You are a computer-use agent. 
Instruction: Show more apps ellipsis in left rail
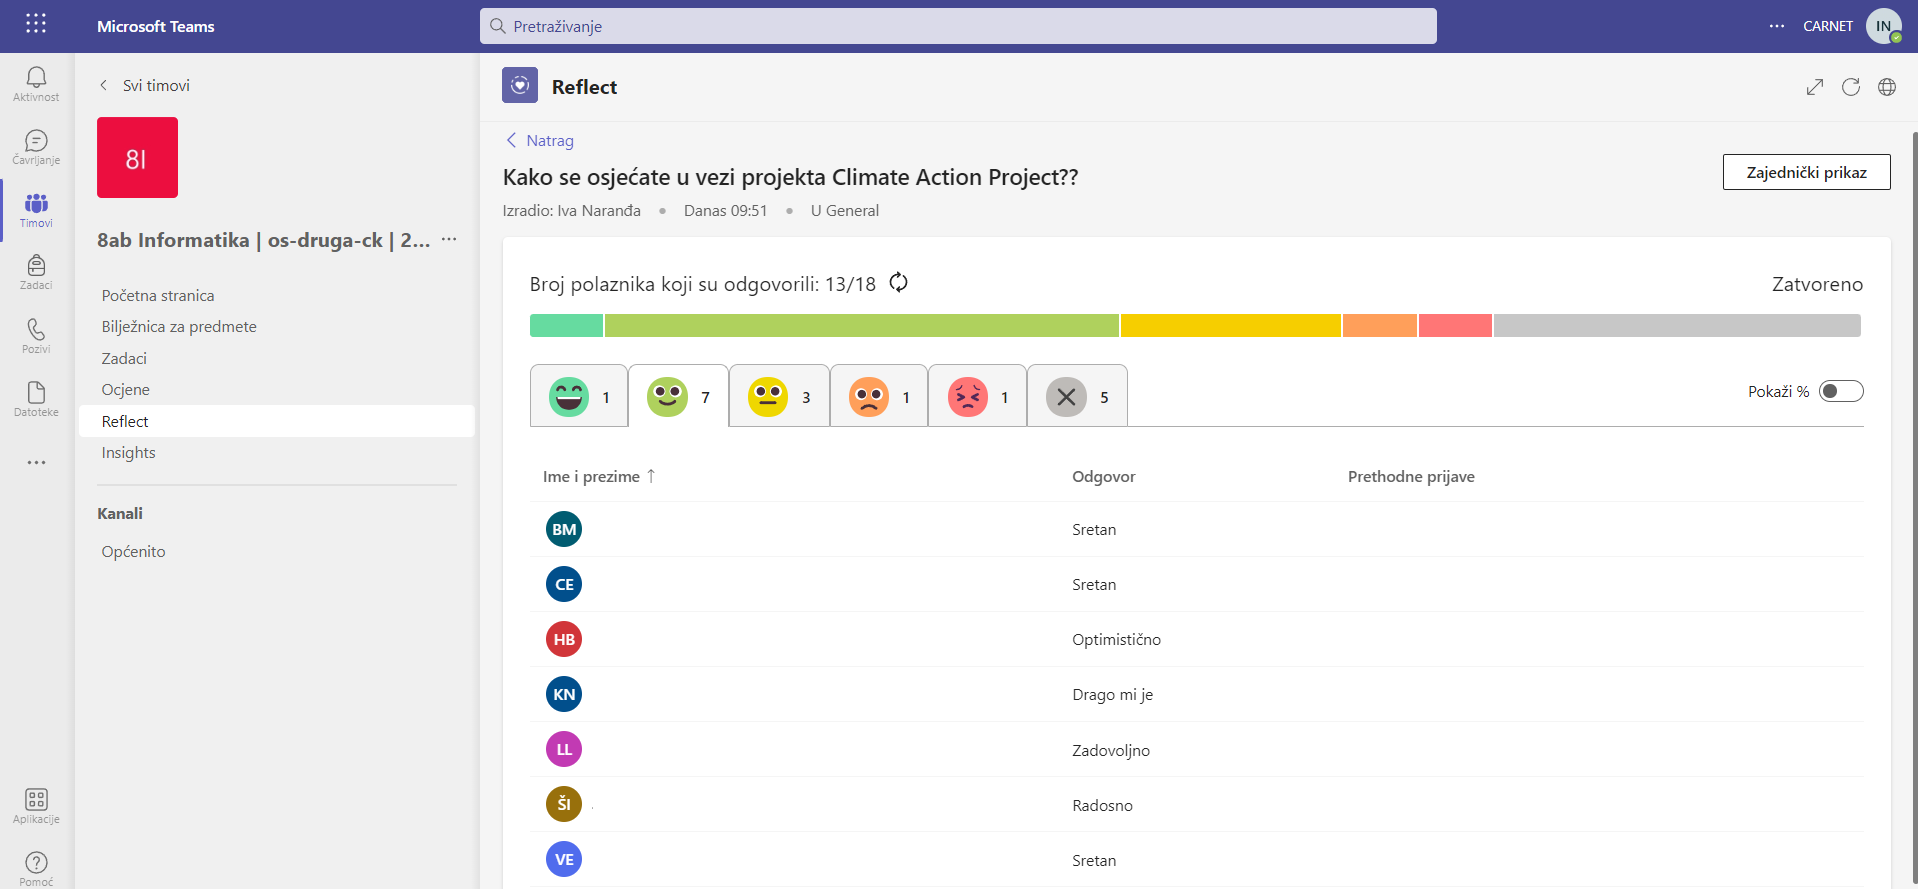[x=36, y=463]
